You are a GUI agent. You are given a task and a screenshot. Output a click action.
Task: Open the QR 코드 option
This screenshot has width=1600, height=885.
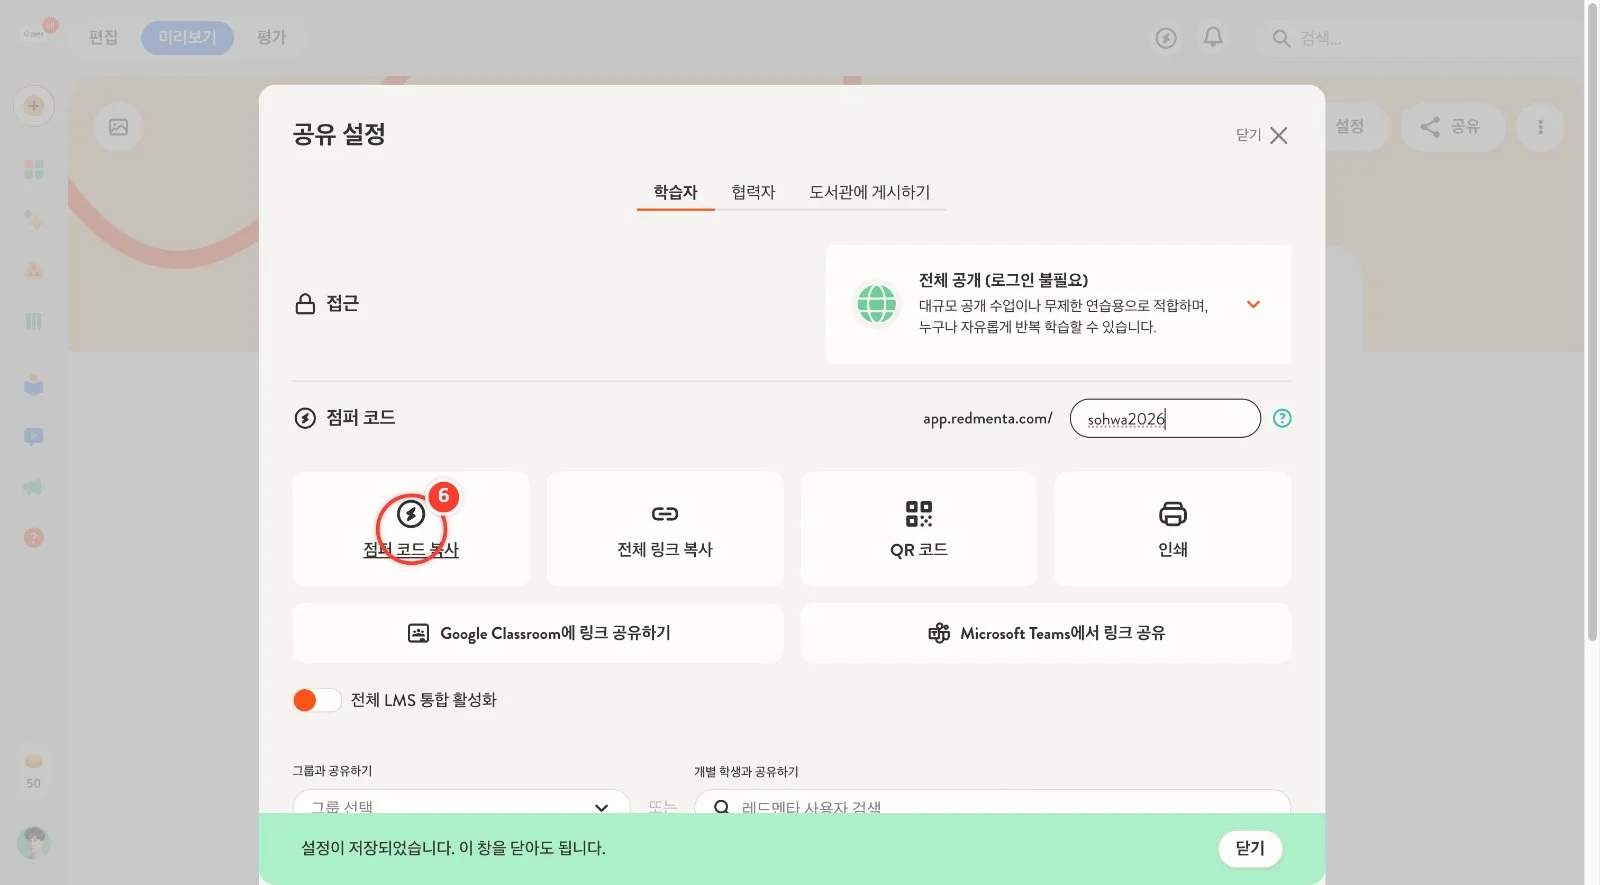[x=919, y=529]
